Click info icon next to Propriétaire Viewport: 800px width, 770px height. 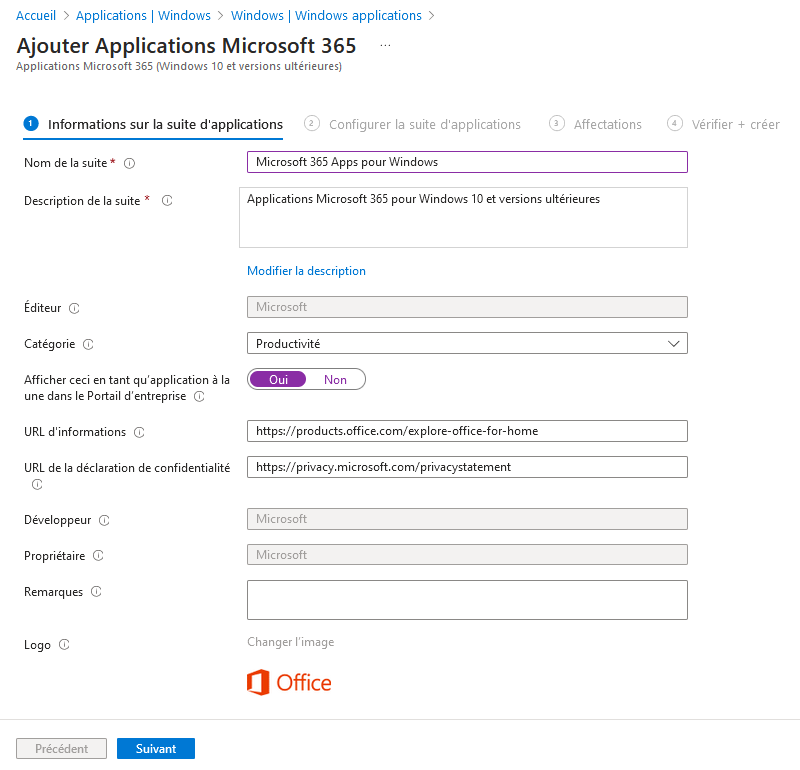pyautogui.click(x=98, y=556)
